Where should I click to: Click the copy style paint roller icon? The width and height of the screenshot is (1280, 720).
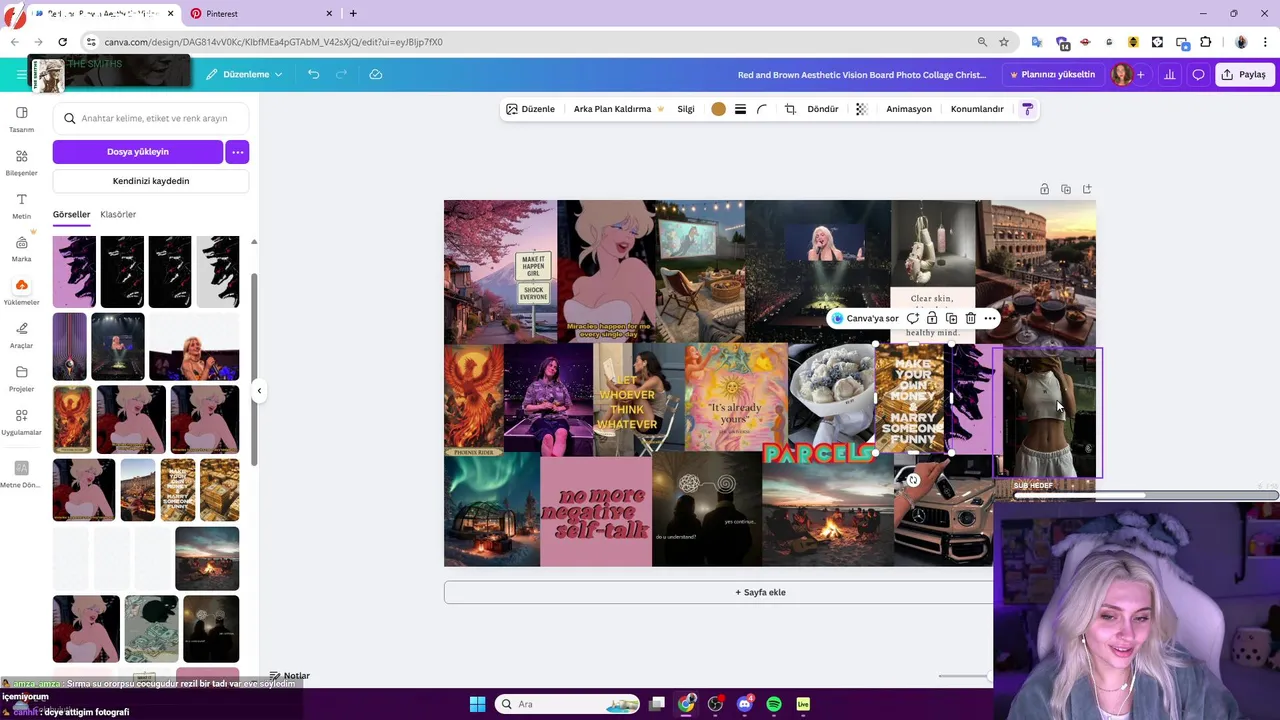tap(1027, 109)
